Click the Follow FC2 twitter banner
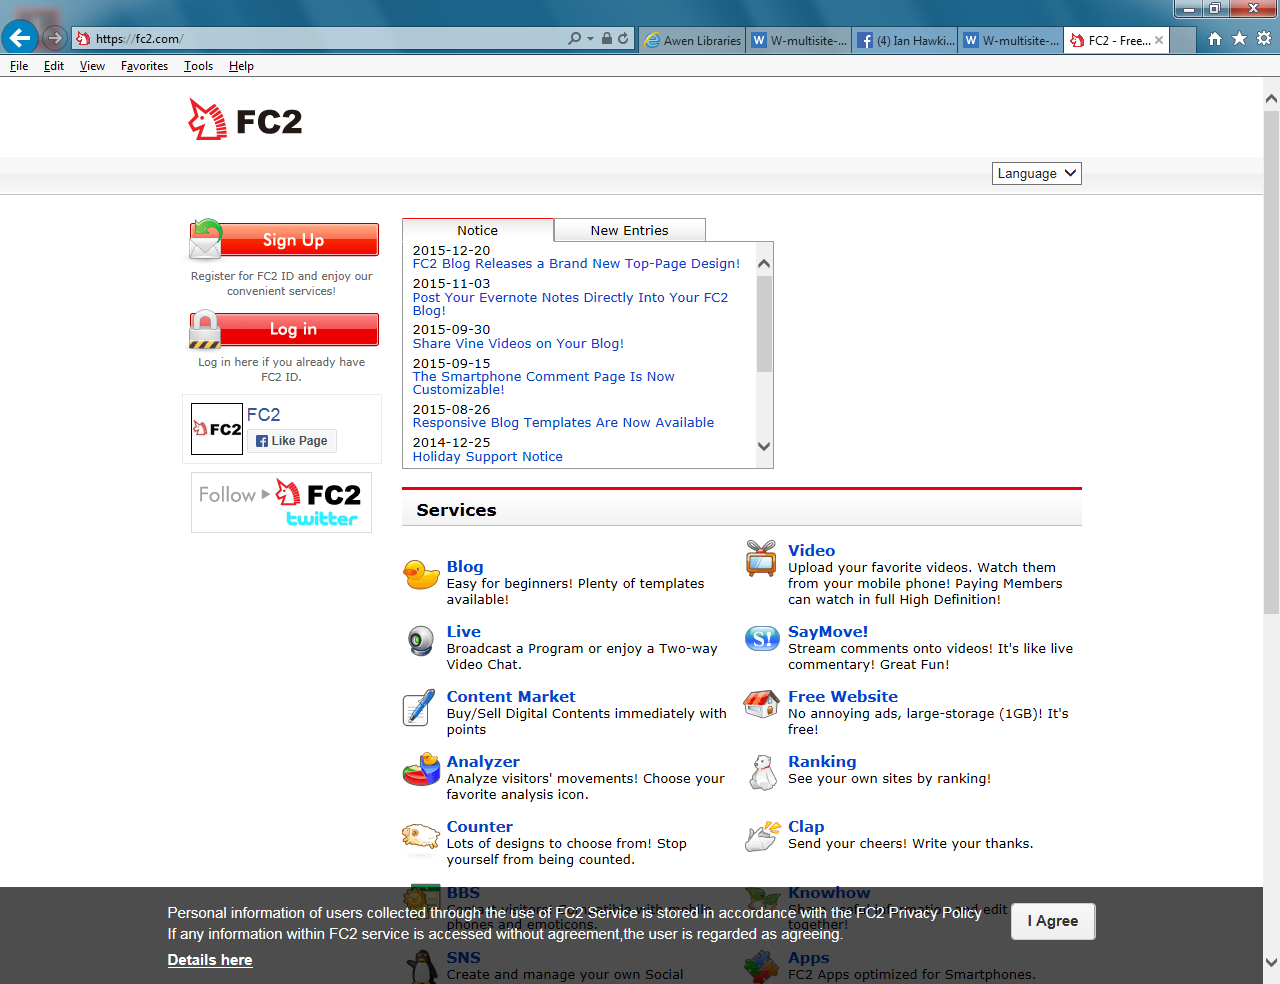The image size is (1280, 984). coord(281,502)
